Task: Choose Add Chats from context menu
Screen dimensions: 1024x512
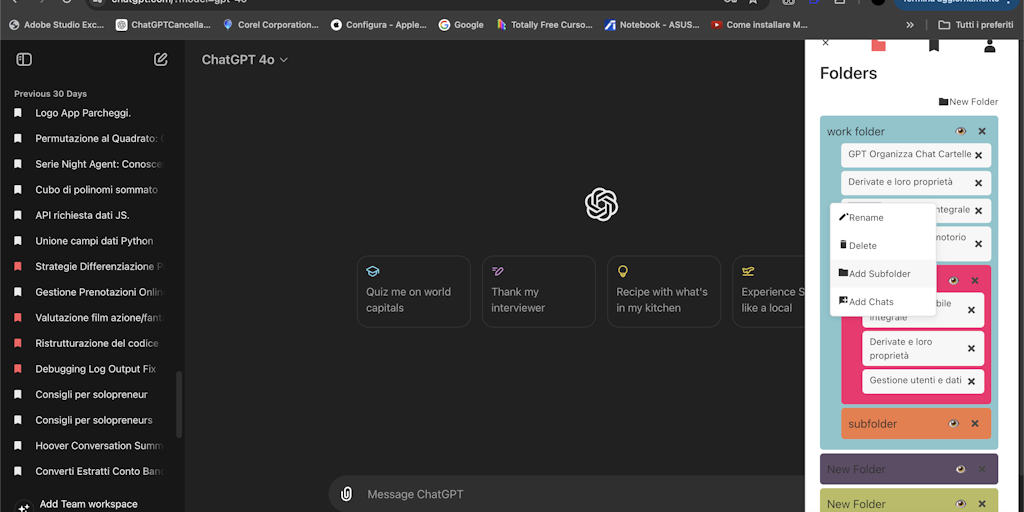Action: (882, 302)
